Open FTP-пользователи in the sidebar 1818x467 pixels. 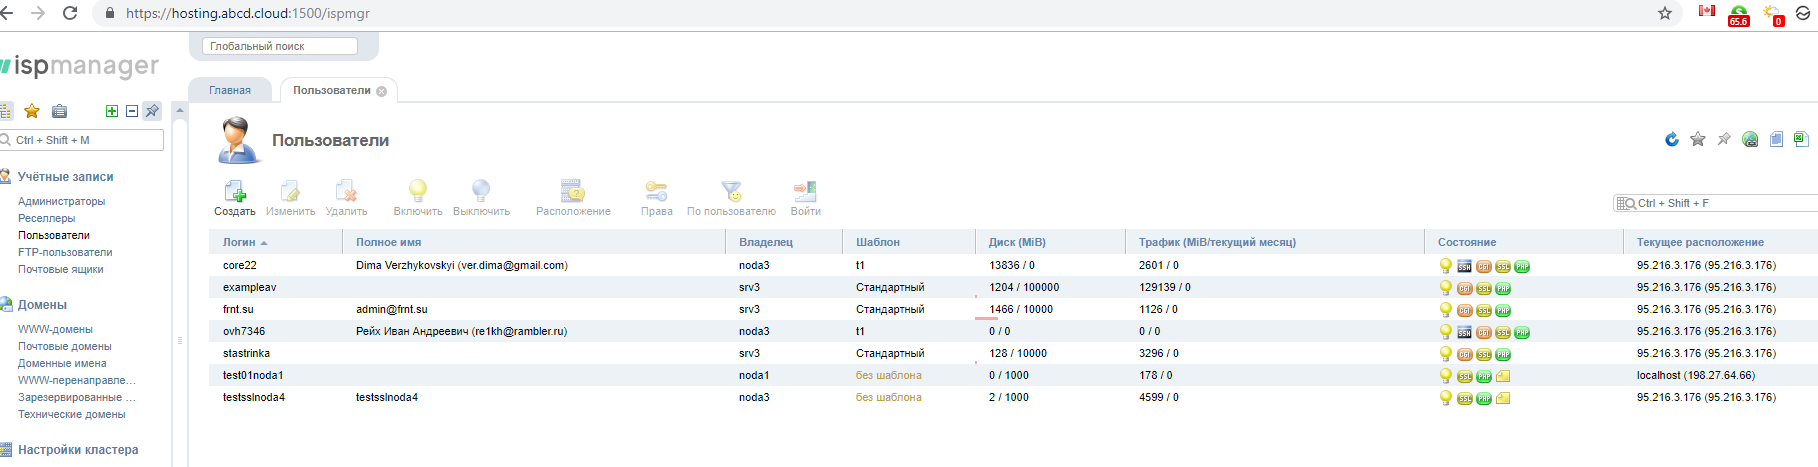[x=65, y=252]
